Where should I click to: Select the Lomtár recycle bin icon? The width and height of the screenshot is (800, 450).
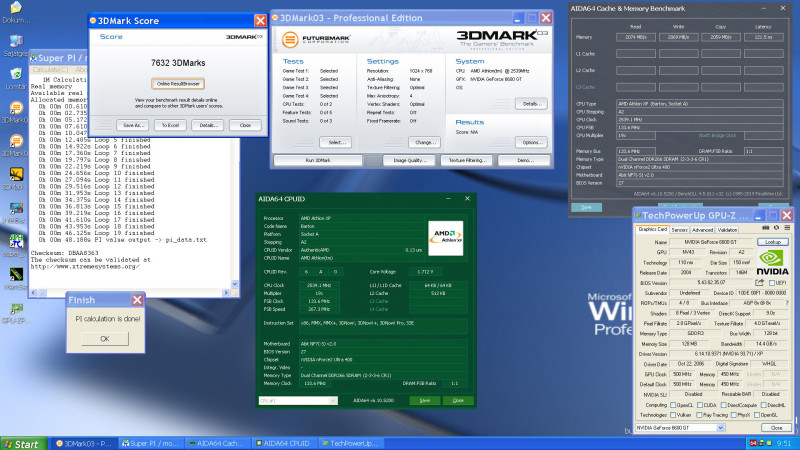pos(16,79)
